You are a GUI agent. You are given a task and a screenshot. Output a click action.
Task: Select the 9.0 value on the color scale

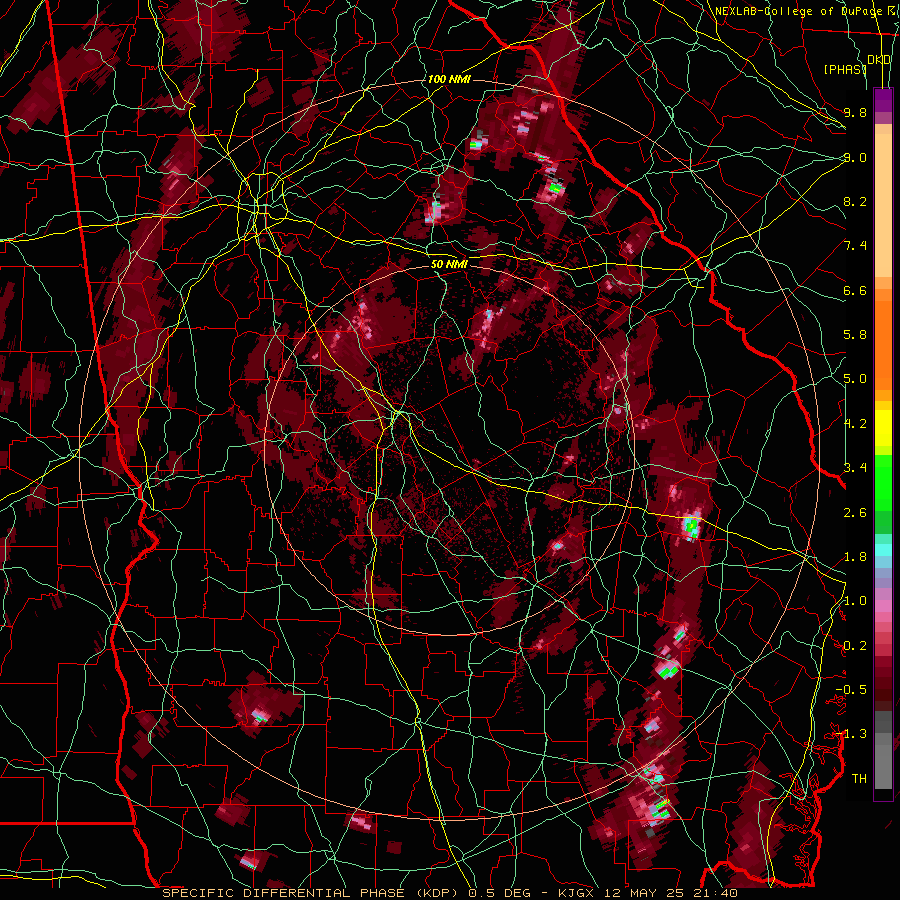pyautogui.click(x=855, y=157)
